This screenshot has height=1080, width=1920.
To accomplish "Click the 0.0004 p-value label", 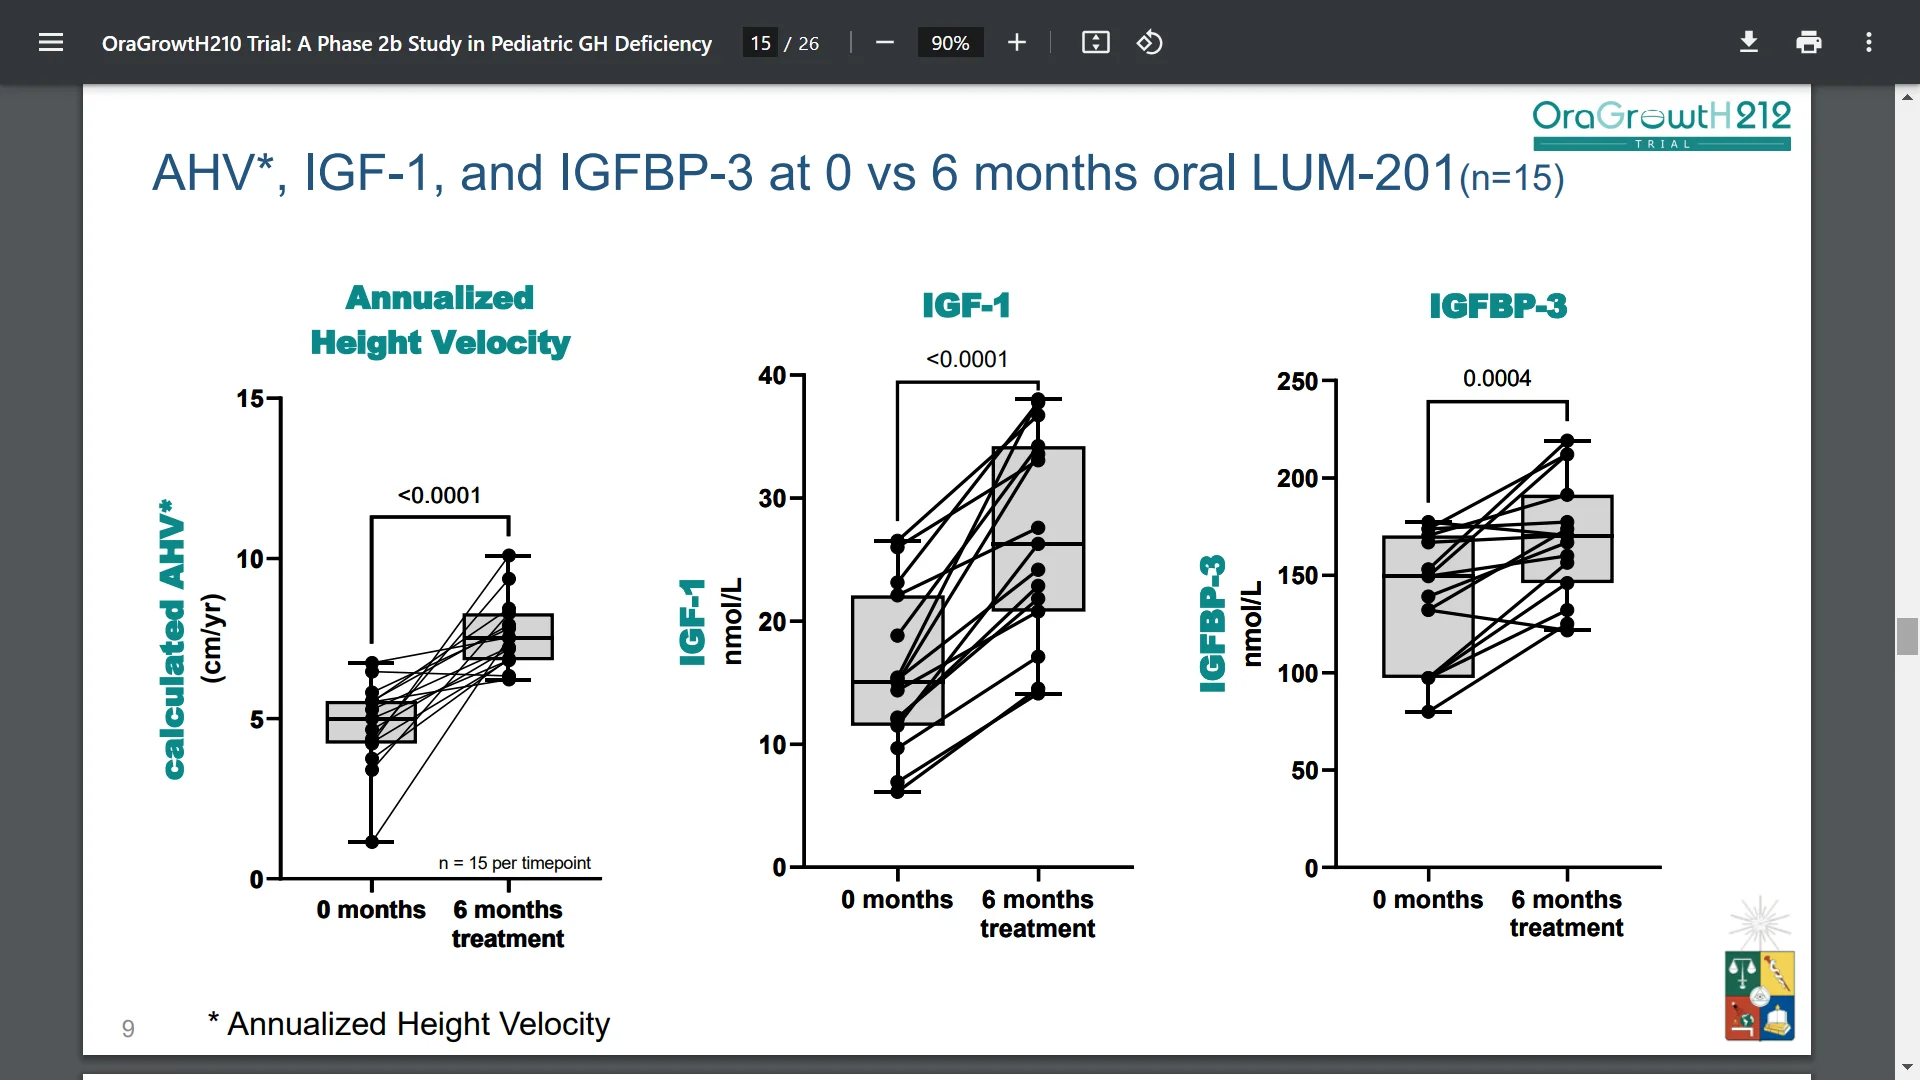I will click(1497, 378).
